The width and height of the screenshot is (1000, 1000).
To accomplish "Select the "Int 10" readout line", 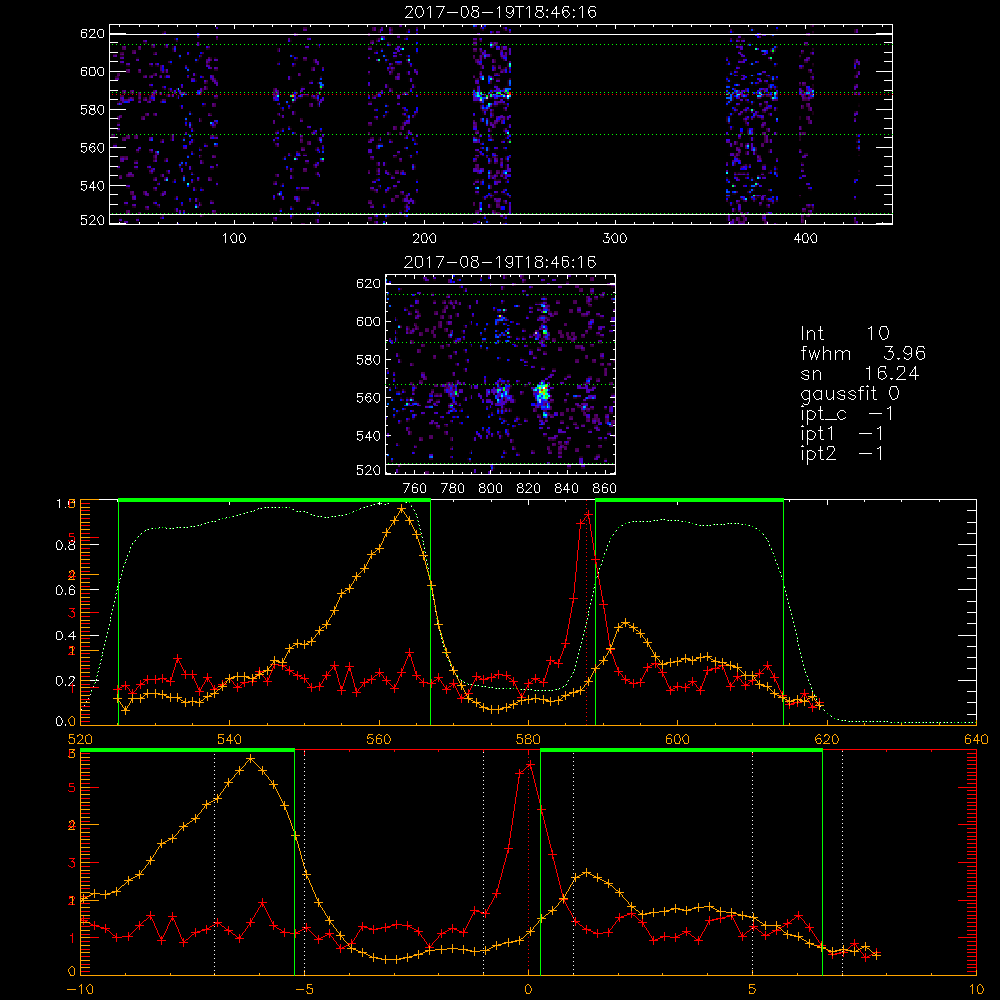I will coord(844,333).
